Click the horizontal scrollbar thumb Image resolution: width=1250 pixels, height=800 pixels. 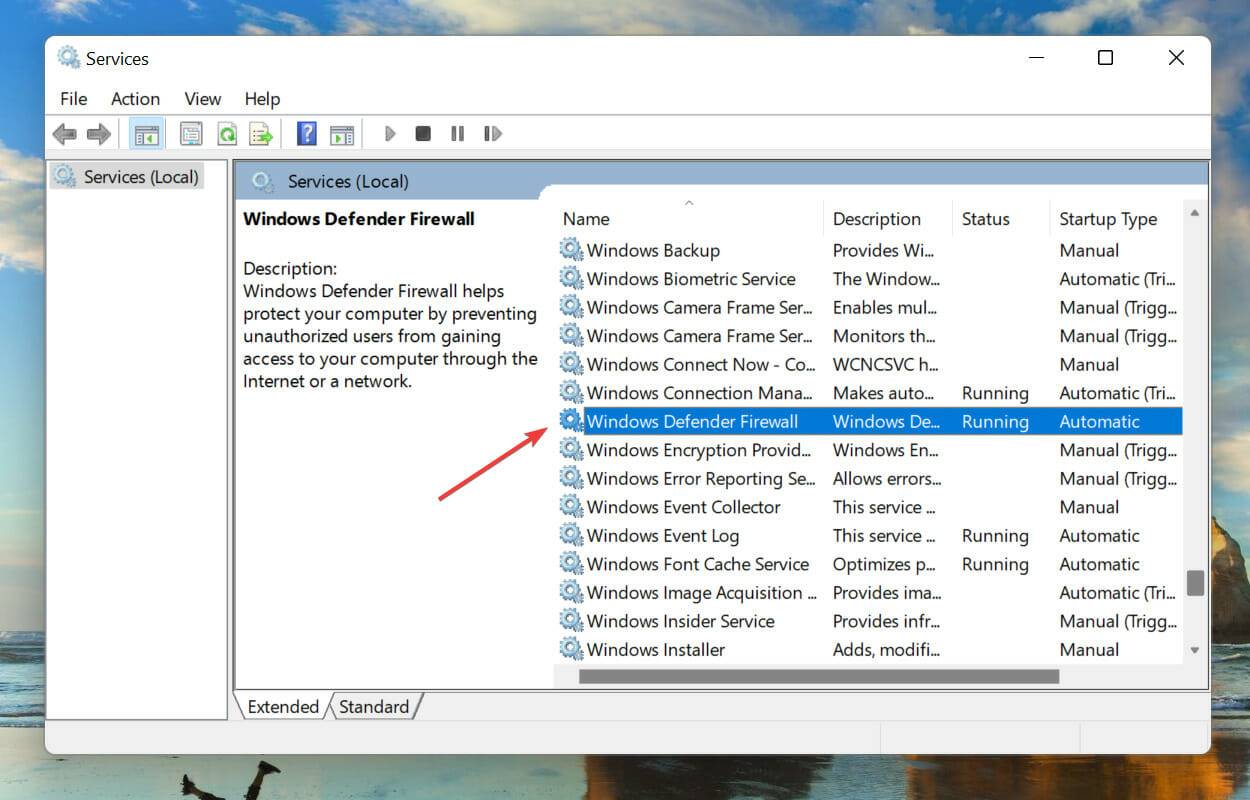(819, 676)
